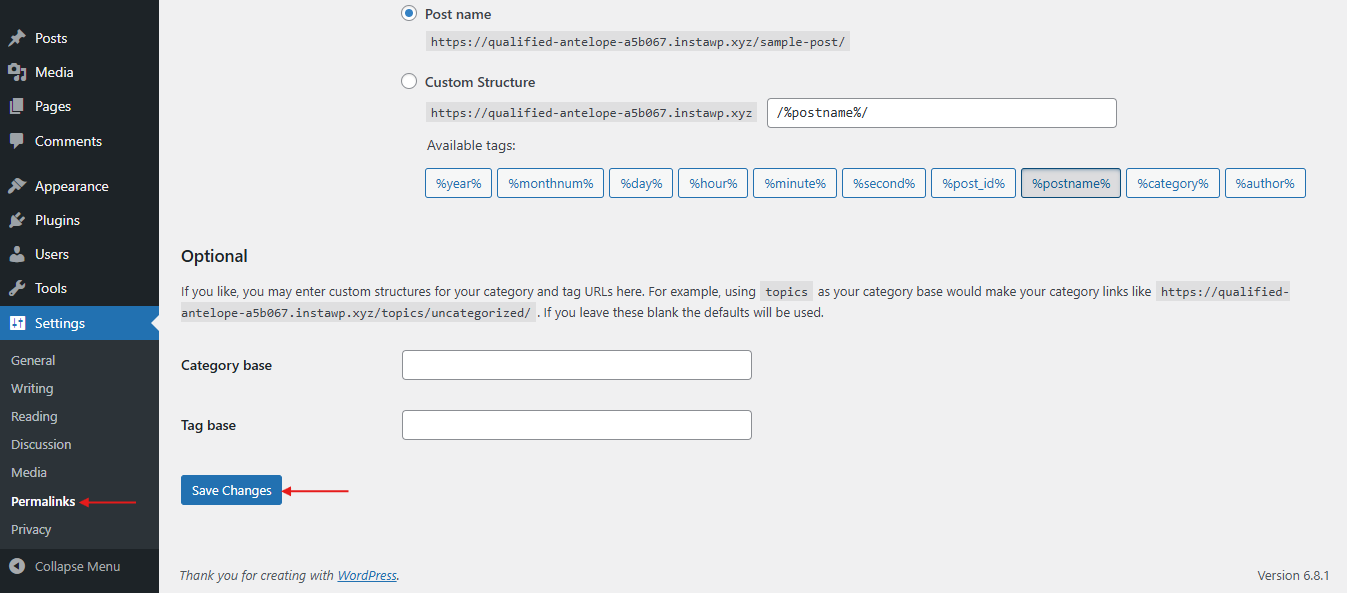Click the Available tags label
The image size is (1347, 593).
pos(471,145)
